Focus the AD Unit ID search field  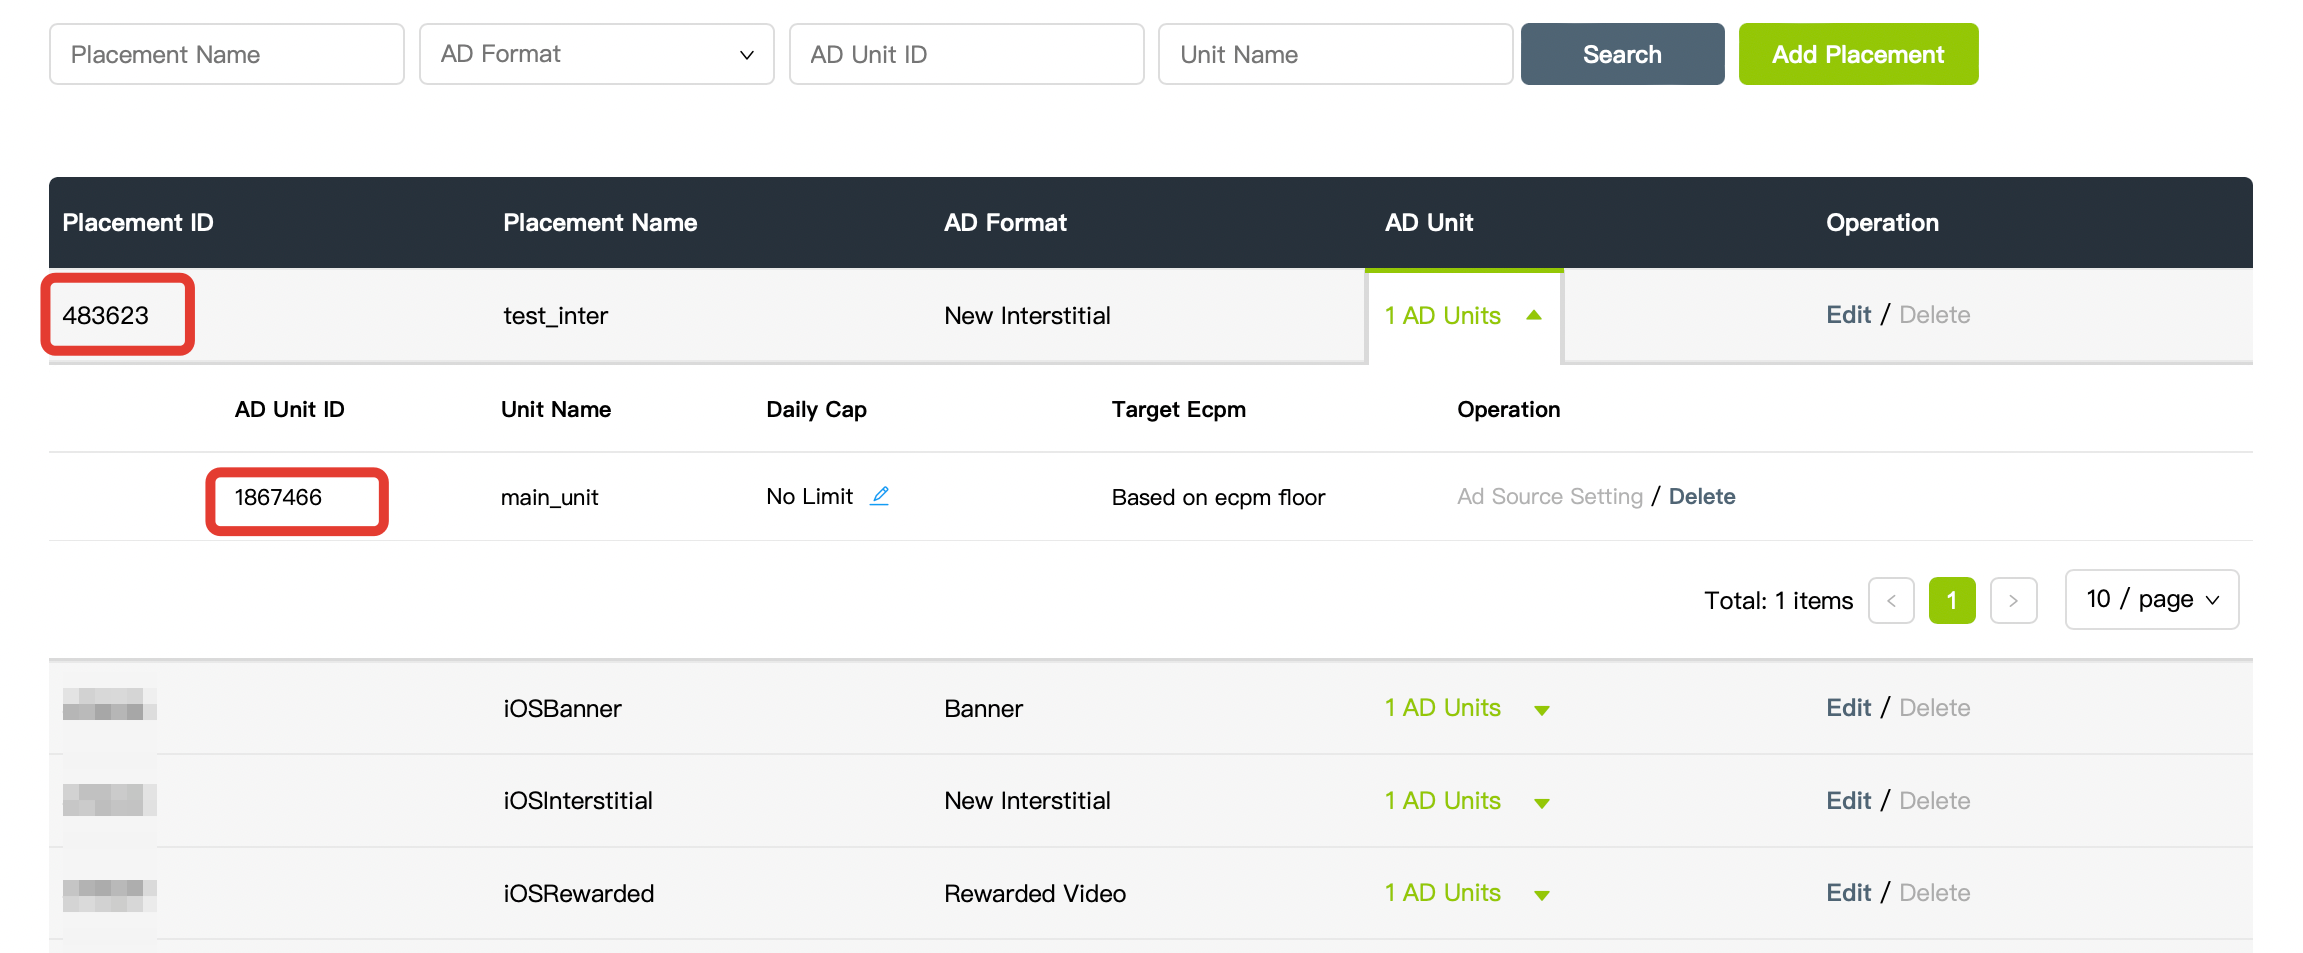tap(966, 54)
